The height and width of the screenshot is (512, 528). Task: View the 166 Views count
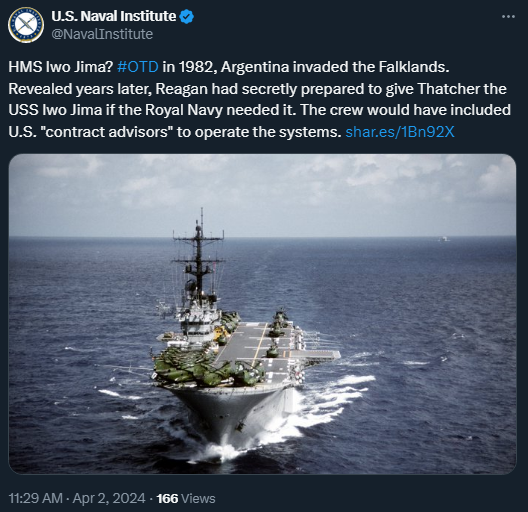[186, 498]
